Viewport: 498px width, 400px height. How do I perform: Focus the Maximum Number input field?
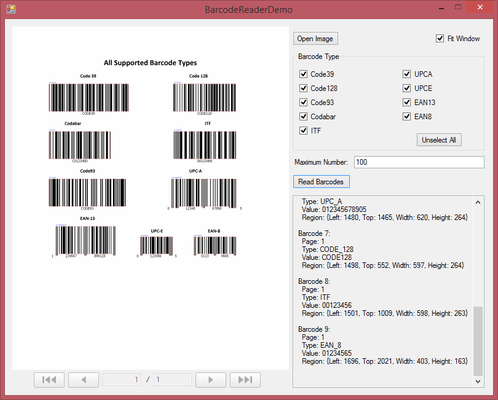[x=419, y=162]
